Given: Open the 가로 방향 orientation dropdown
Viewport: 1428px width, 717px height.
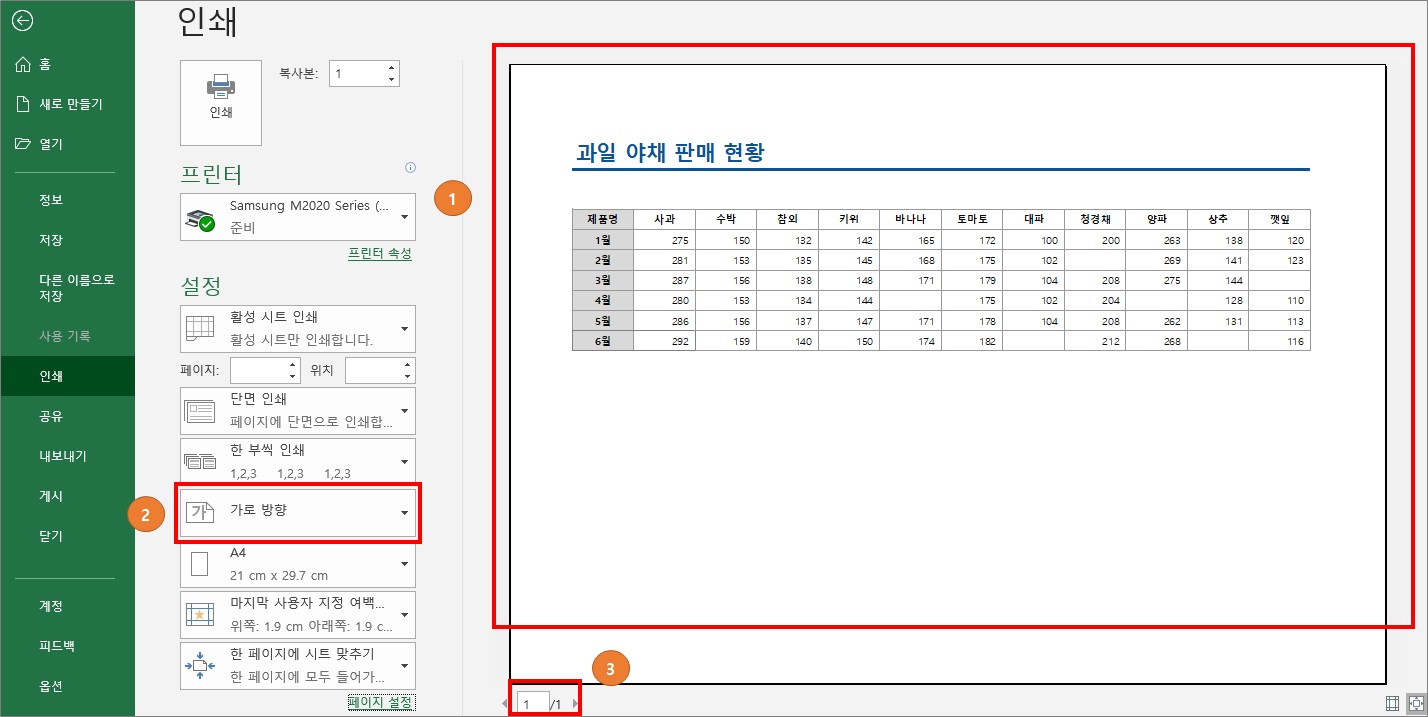Looking at the screenshot, I should tap(298, 513).
